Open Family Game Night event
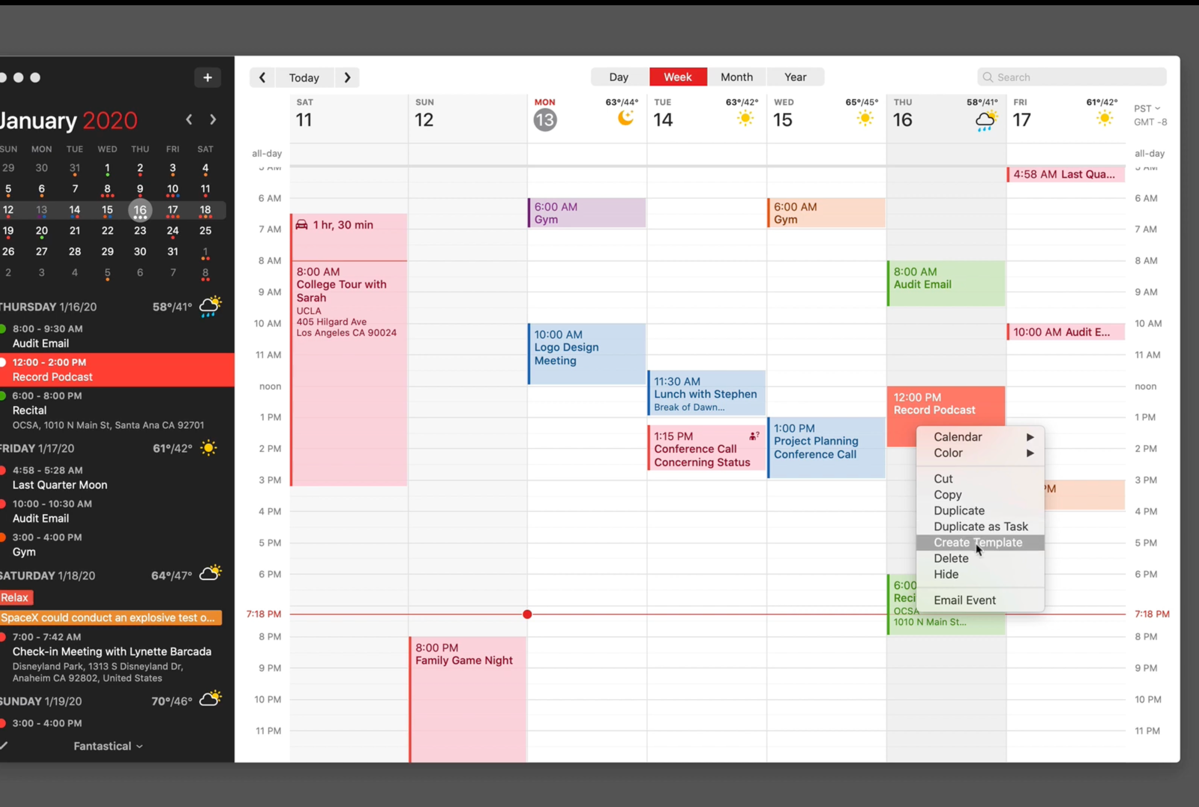The height and width of the screenshot is (807, 1199). click(x=468, y=699)
